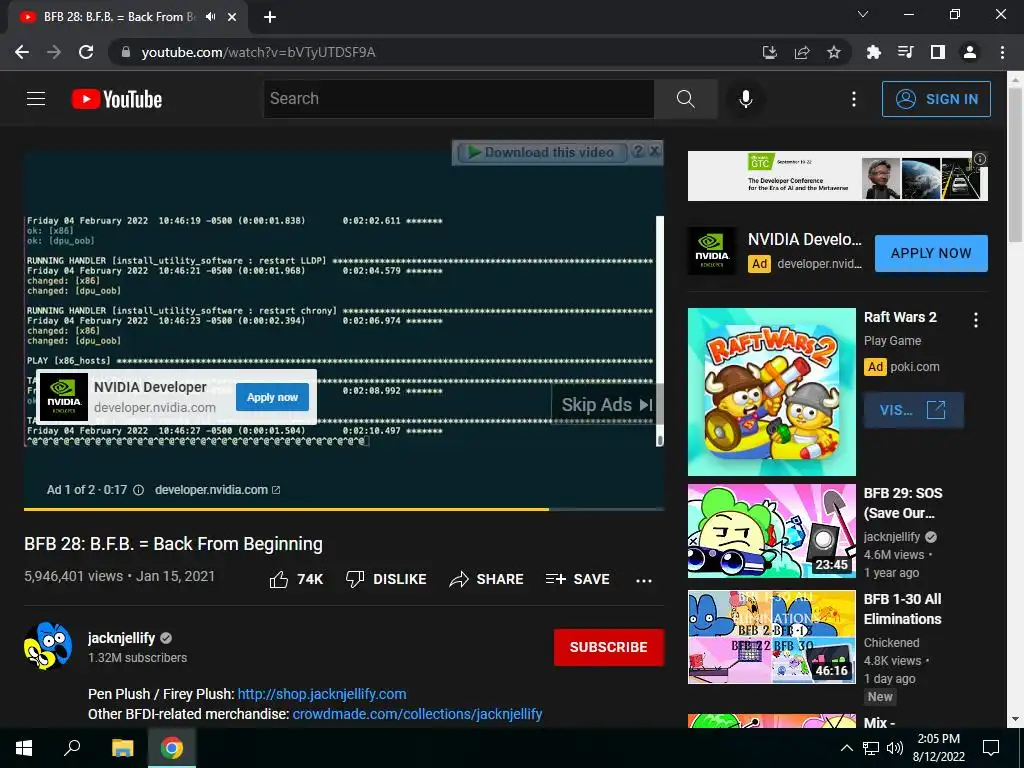Click help question mark on download bar

(x=638, y=152)
